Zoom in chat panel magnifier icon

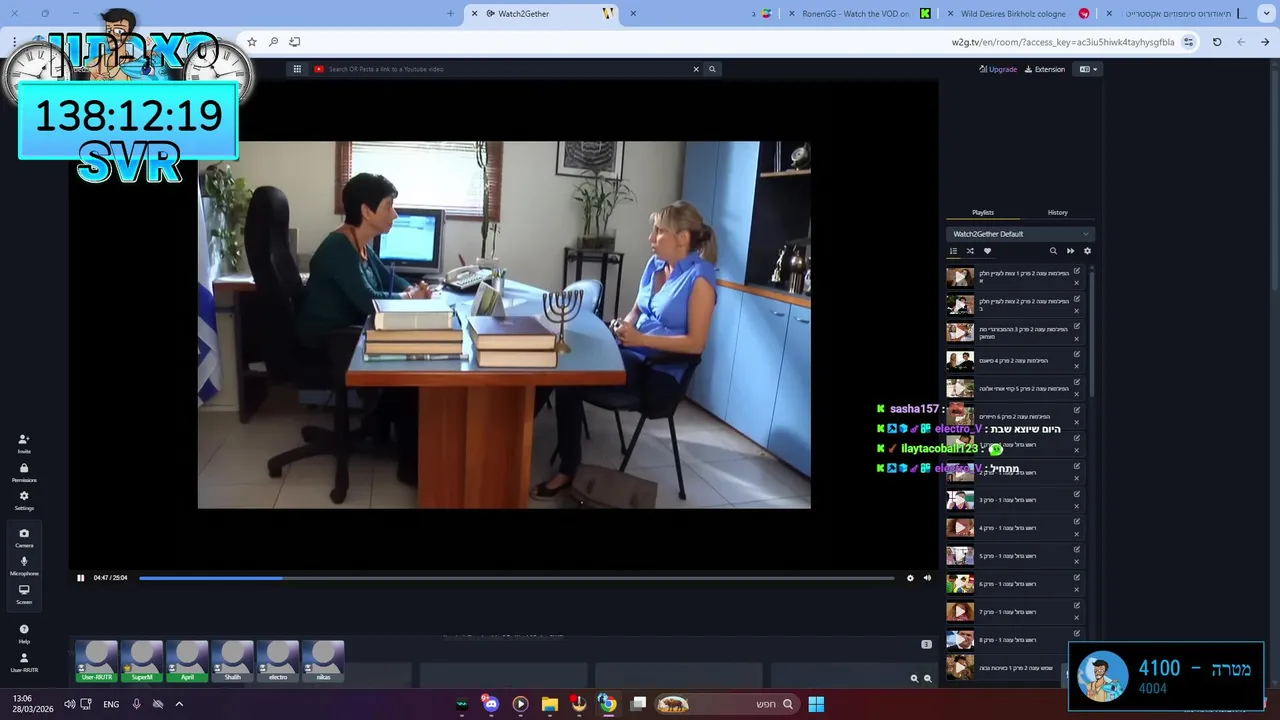914,678
